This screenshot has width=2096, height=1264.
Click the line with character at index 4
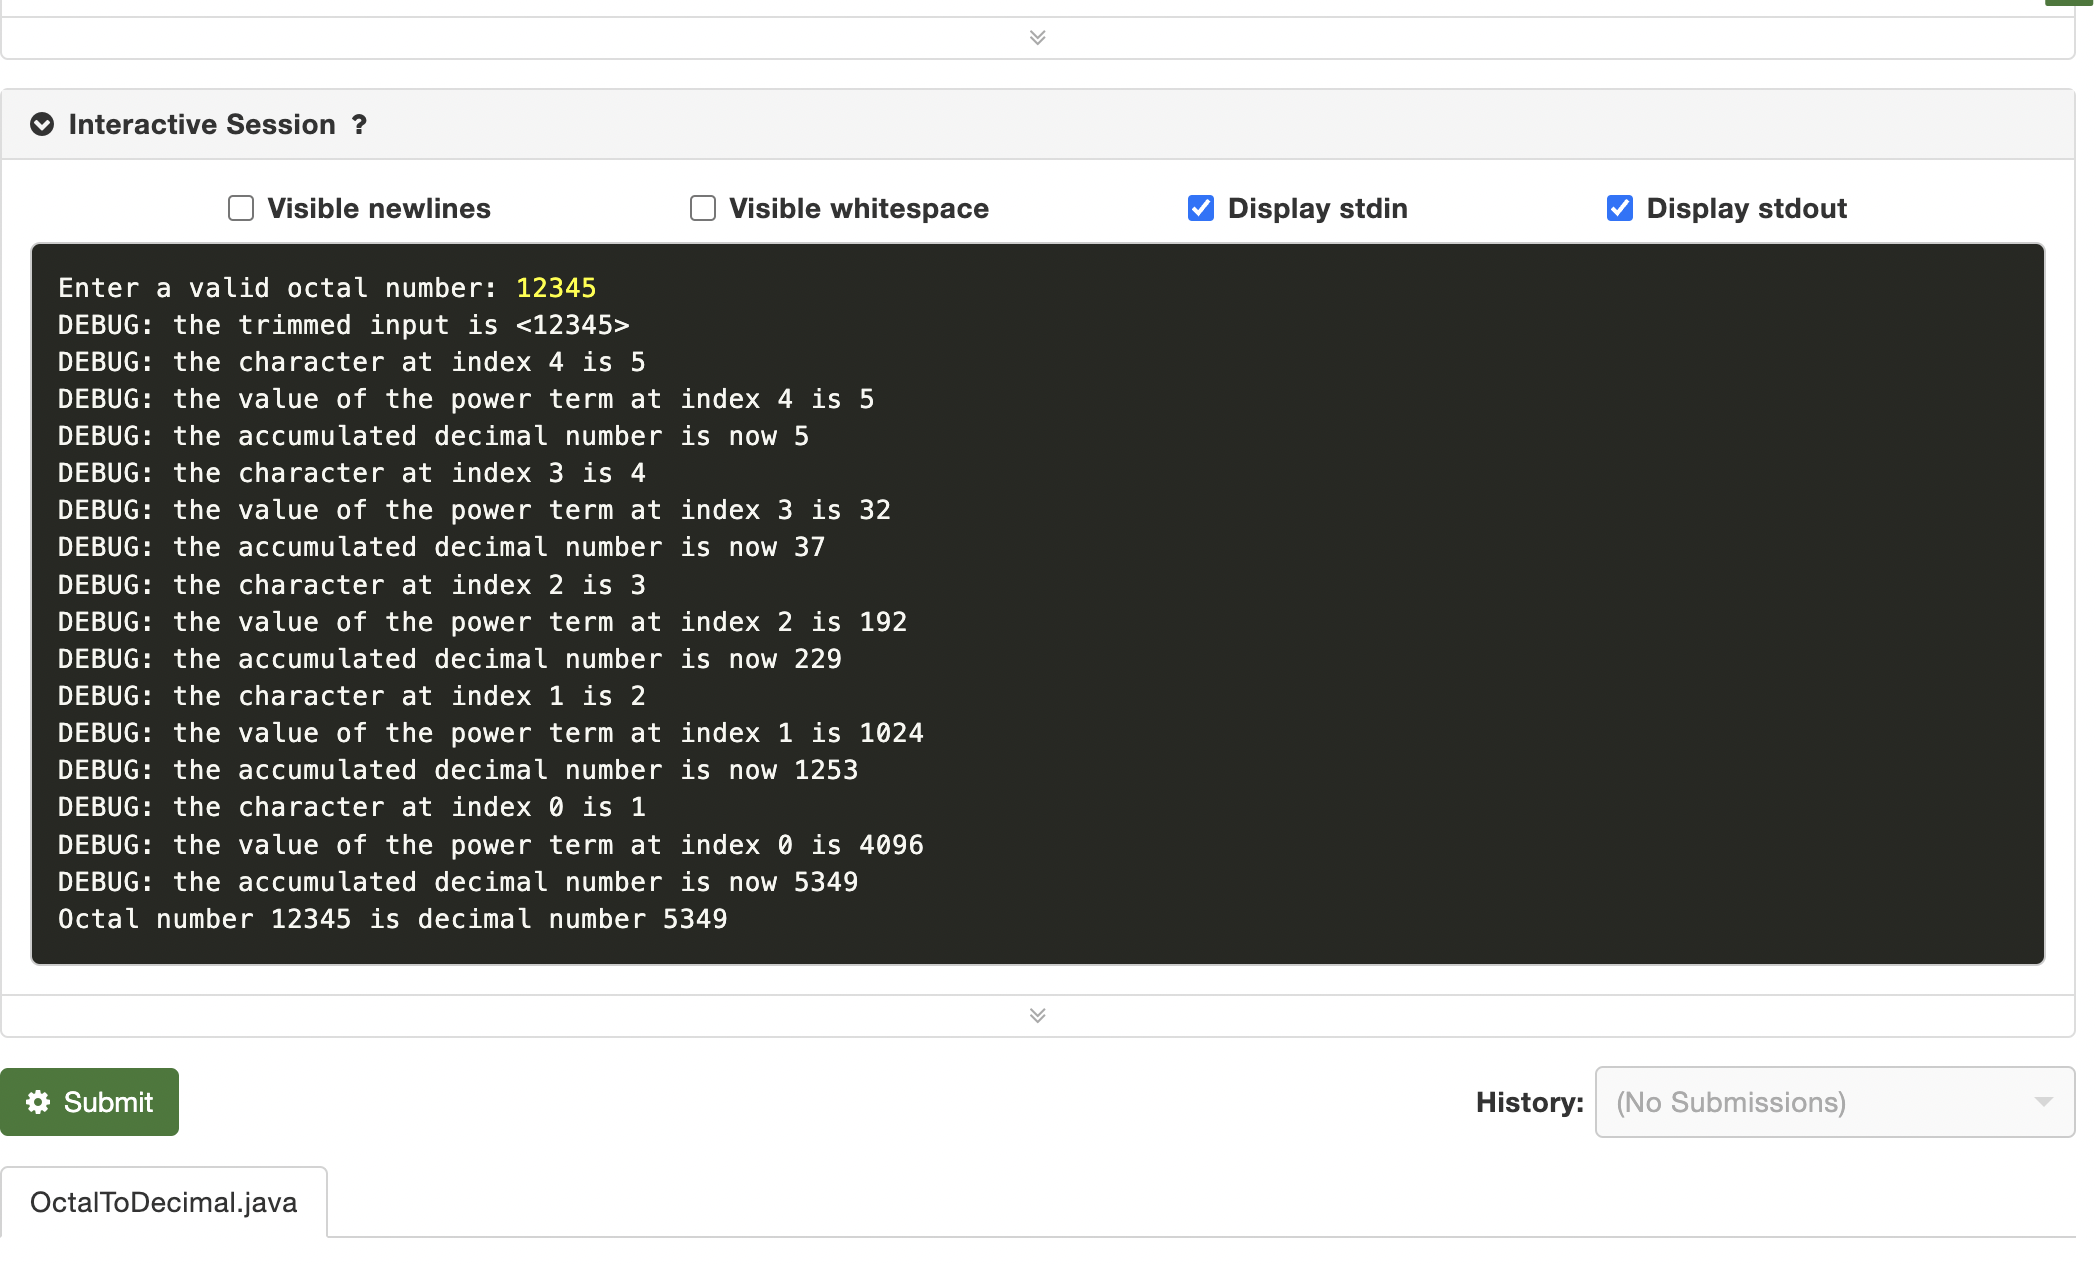pos(352,362)
